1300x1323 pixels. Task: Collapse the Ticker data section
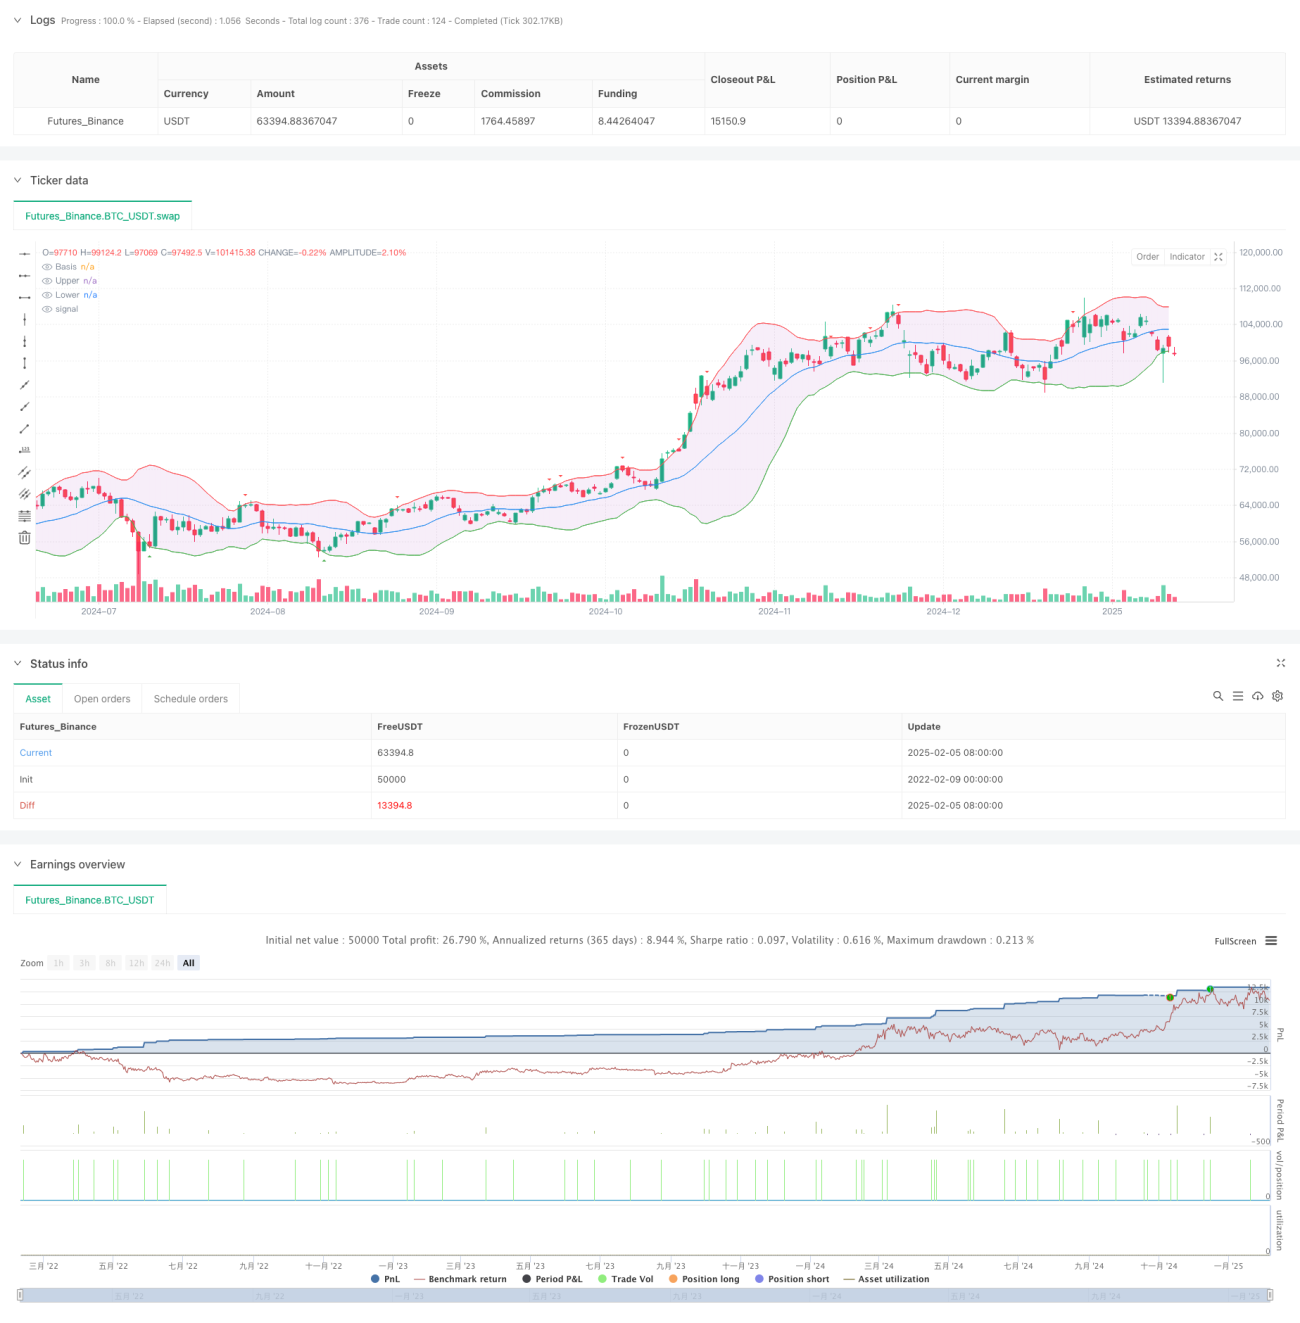(x=17, y=181)
